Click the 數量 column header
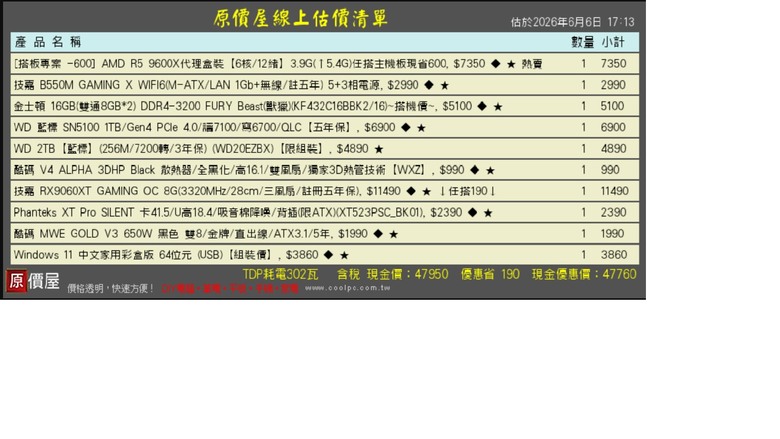The height and width of the screenshot is (439, 780). (x=583, y=42)
